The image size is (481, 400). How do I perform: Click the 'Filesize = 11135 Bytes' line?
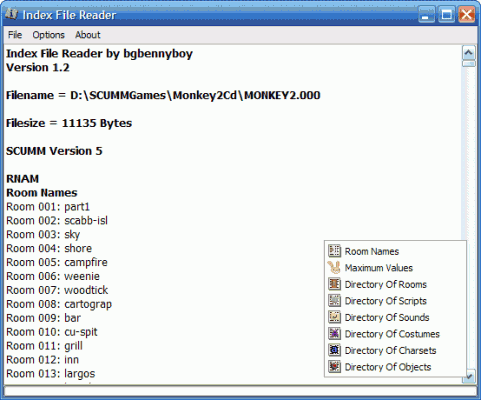pos(69,123)
